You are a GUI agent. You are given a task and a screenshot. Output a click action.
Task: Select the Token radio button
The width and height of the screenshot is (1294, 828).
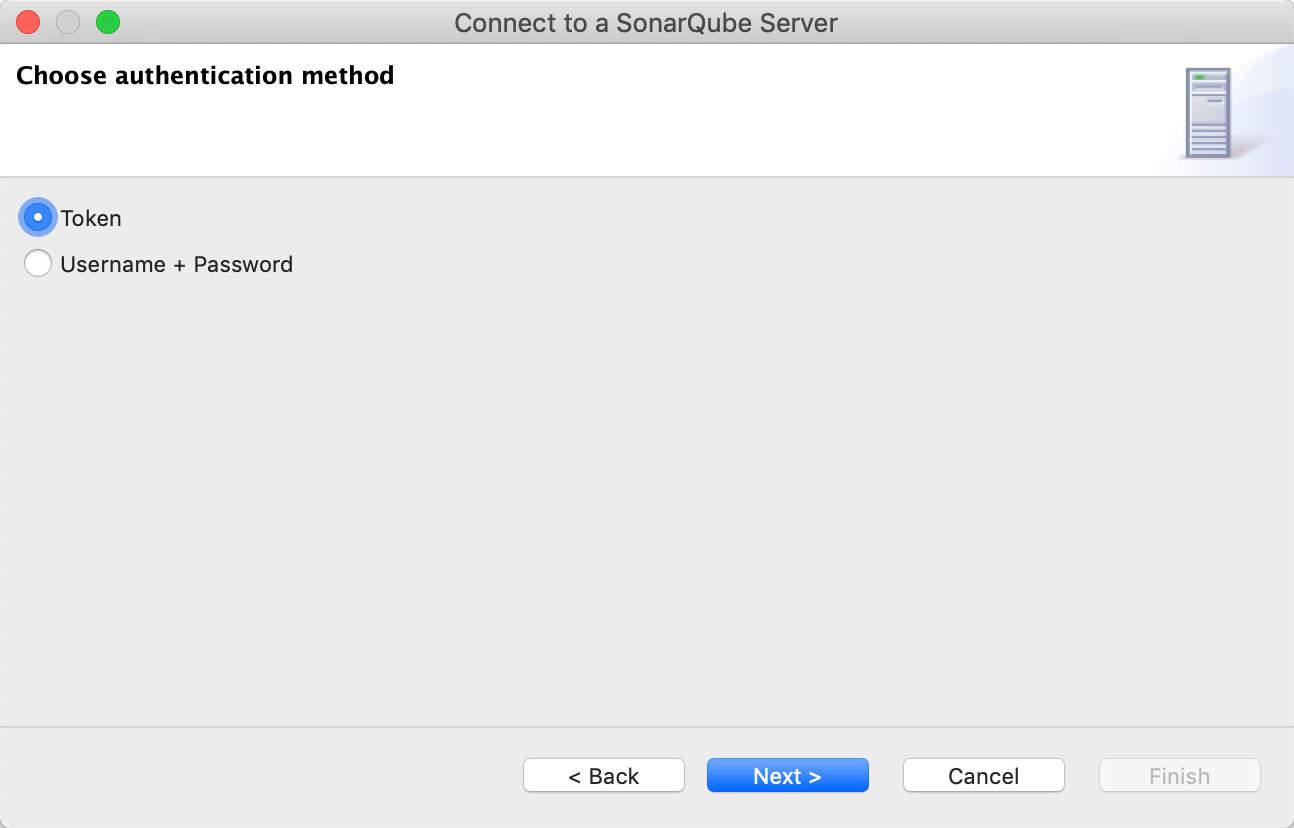tap(38, 218)
